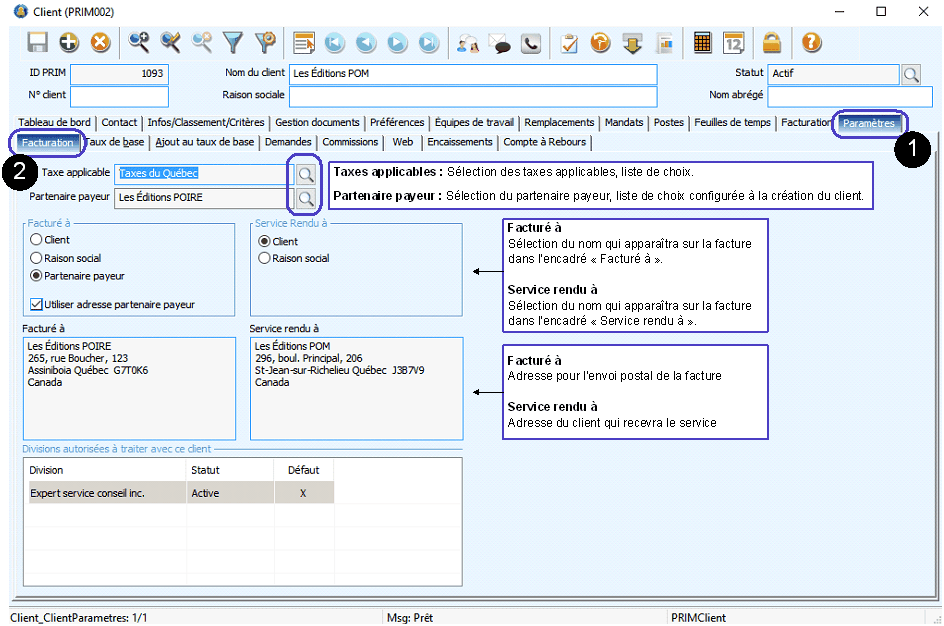Click the orange X Delete record icon
944x626 pixels.
click(x=100, y=42)
